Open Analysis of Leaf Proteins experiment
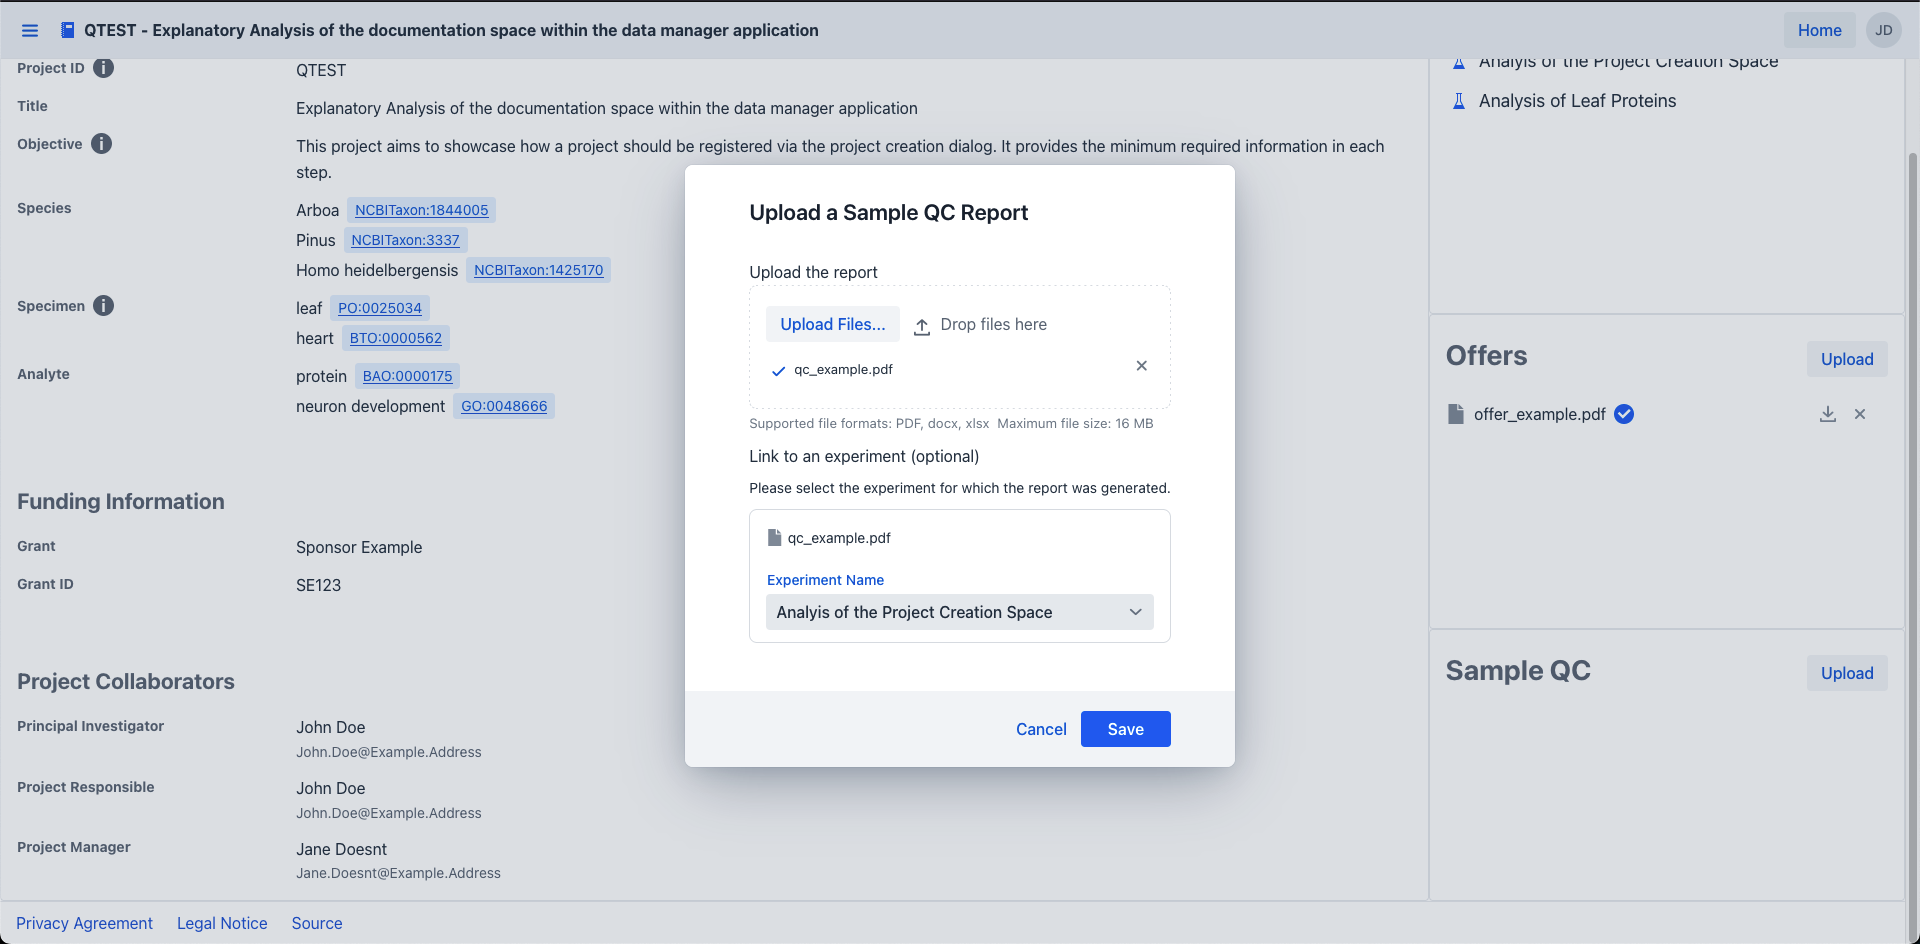The image size is (1920, 944). (x=1577, y=101)
